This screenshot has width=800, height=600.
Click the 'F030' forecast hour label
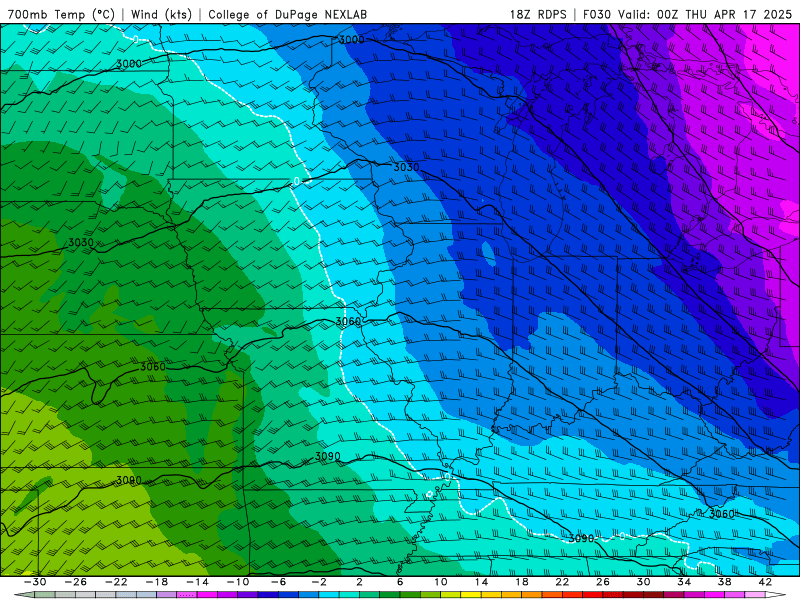click(x=597, y=14)
